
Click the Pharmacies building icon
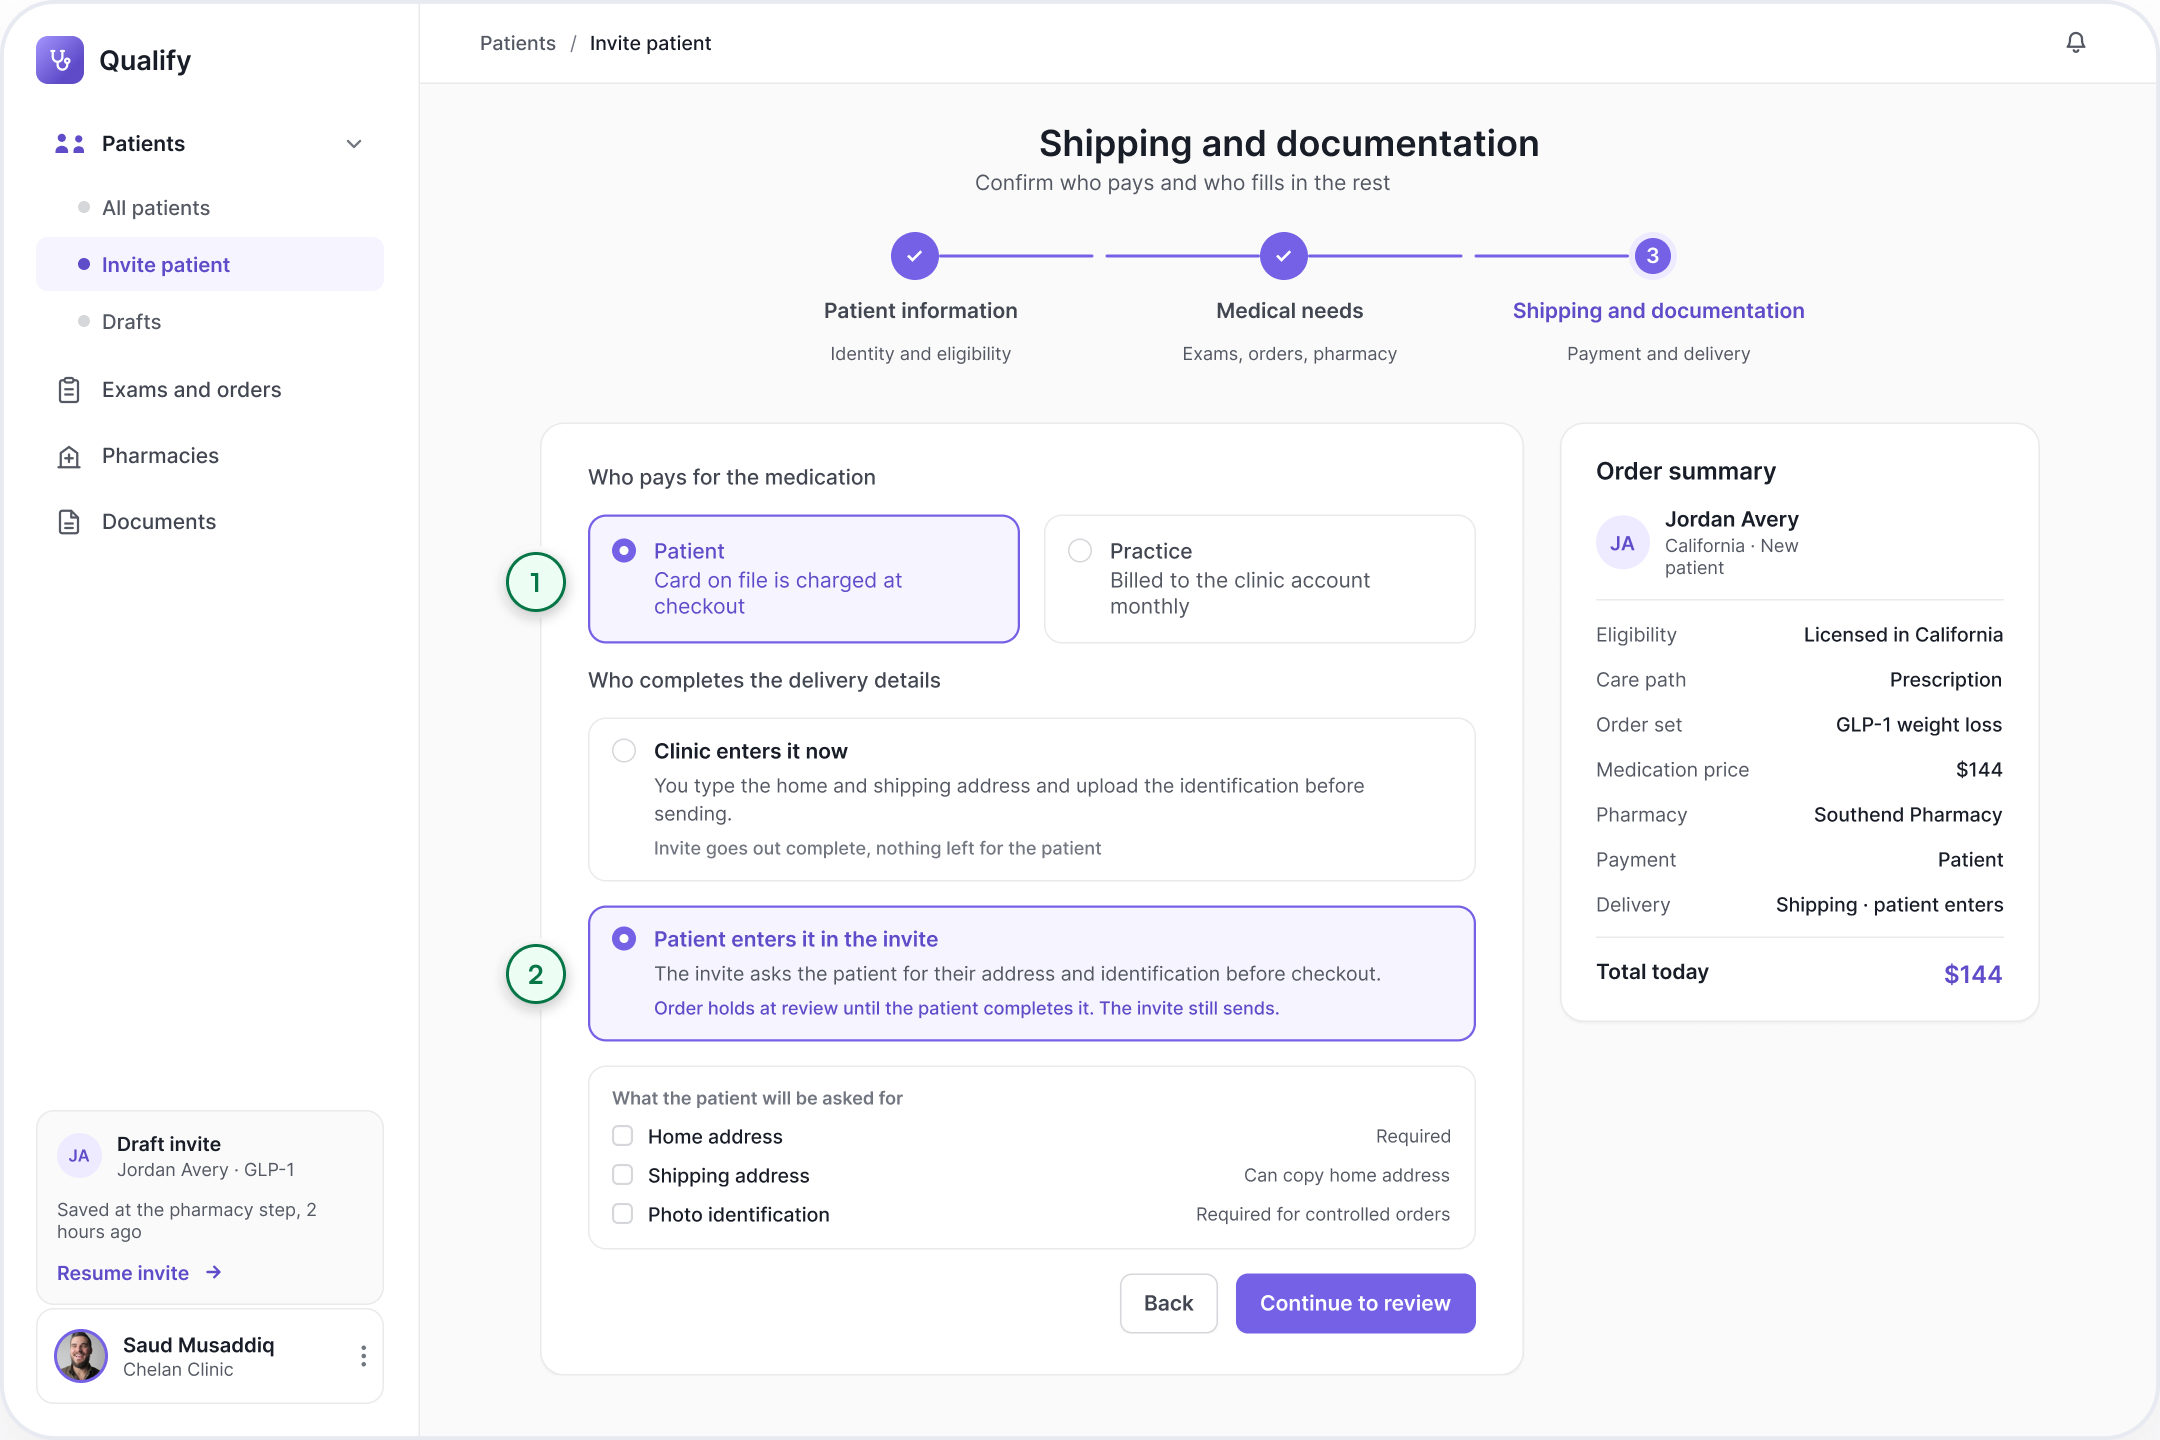69,456
